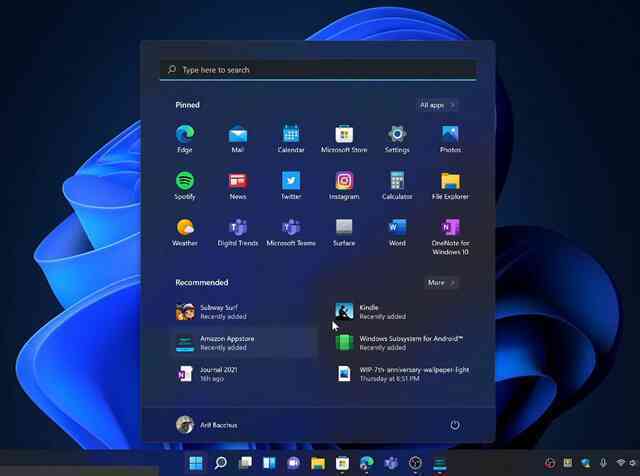Open the Journal 2021 OneNote file
The width and height of the screenshot is (640, 476).
245,374
